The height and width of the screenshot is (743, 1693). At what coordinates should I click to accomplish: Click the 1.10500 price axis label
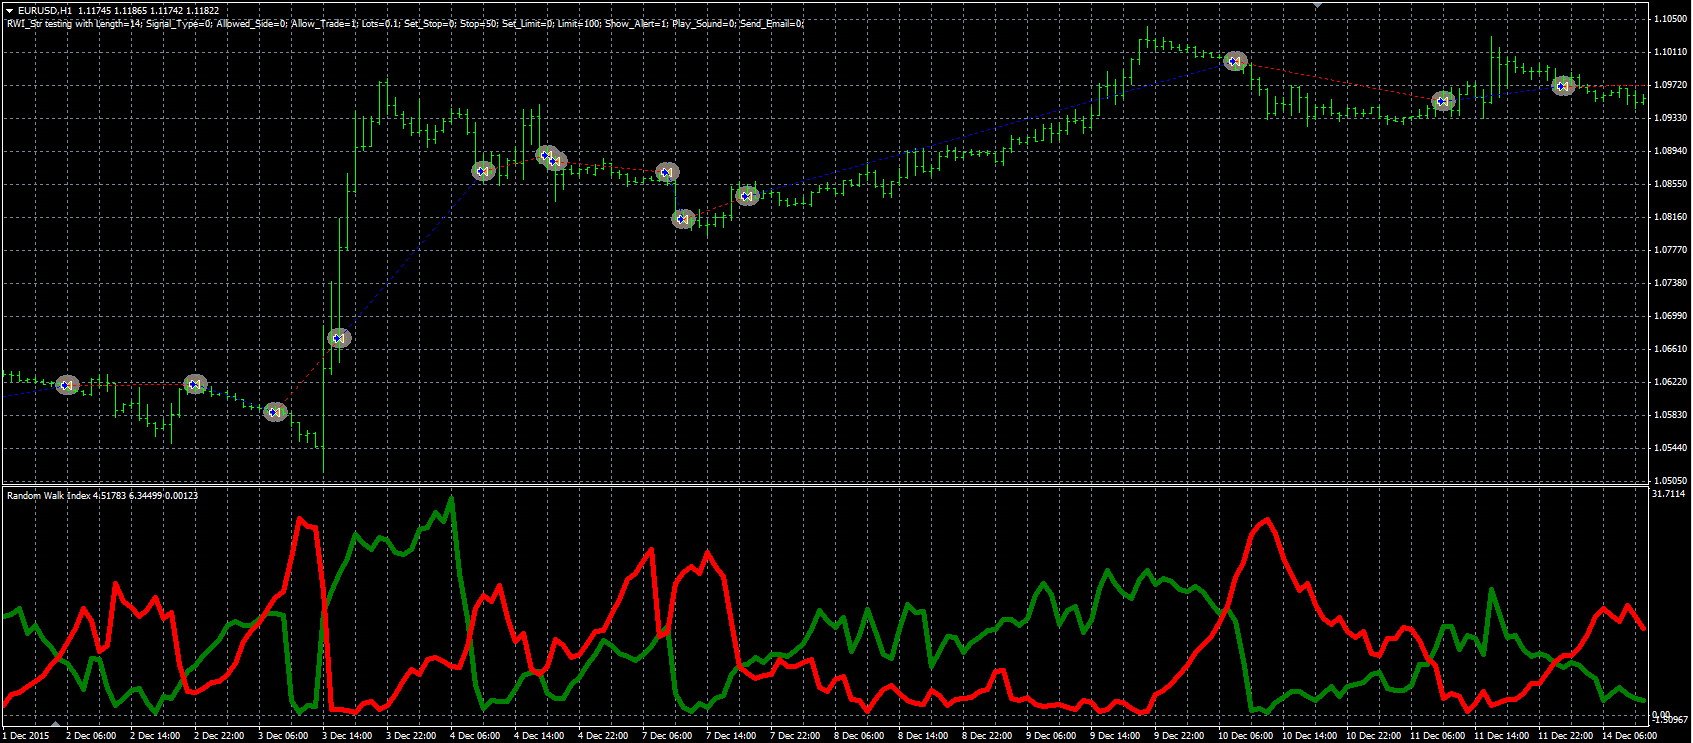pos(1670,19)
